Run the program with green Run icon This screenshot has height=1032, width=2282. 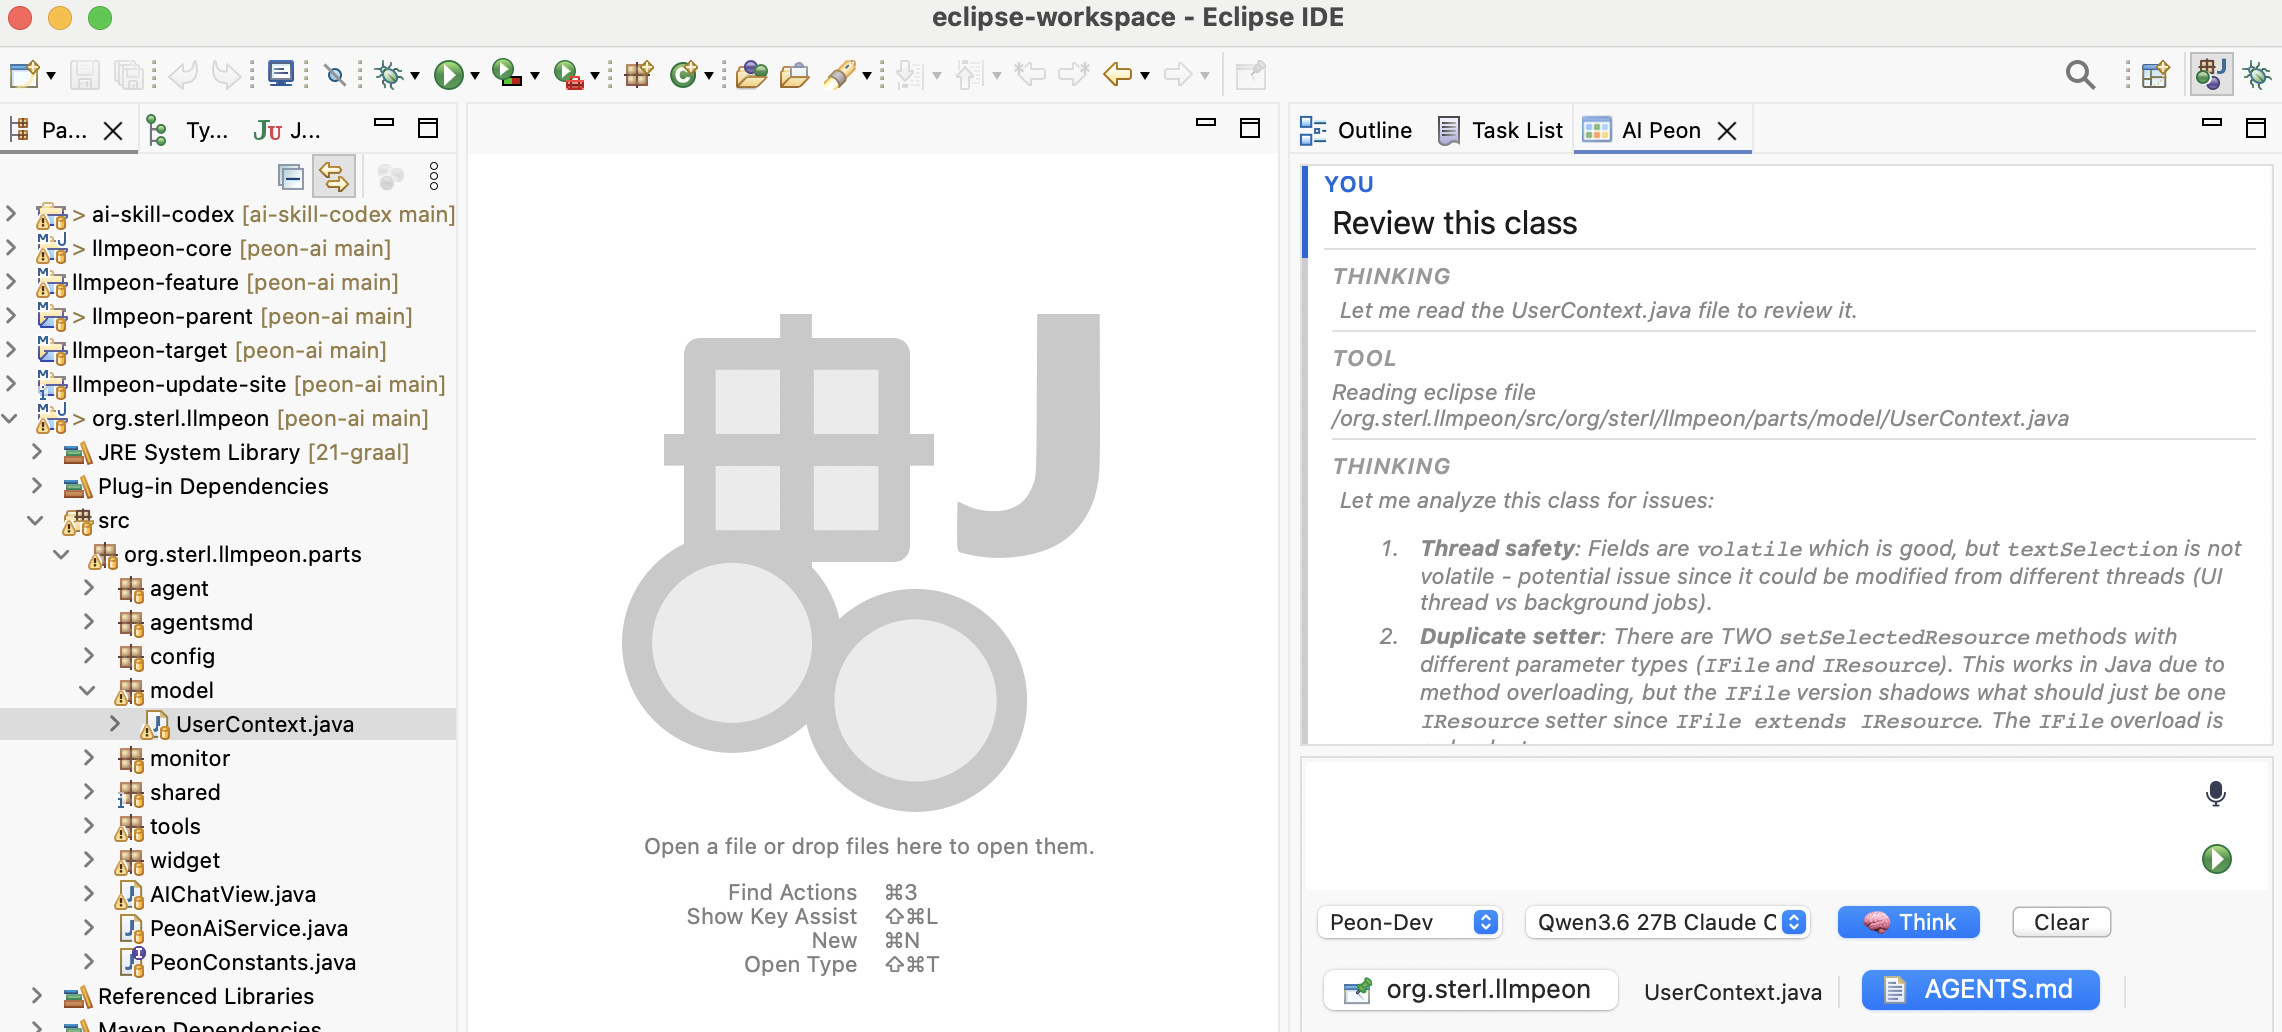coord(449,74)
